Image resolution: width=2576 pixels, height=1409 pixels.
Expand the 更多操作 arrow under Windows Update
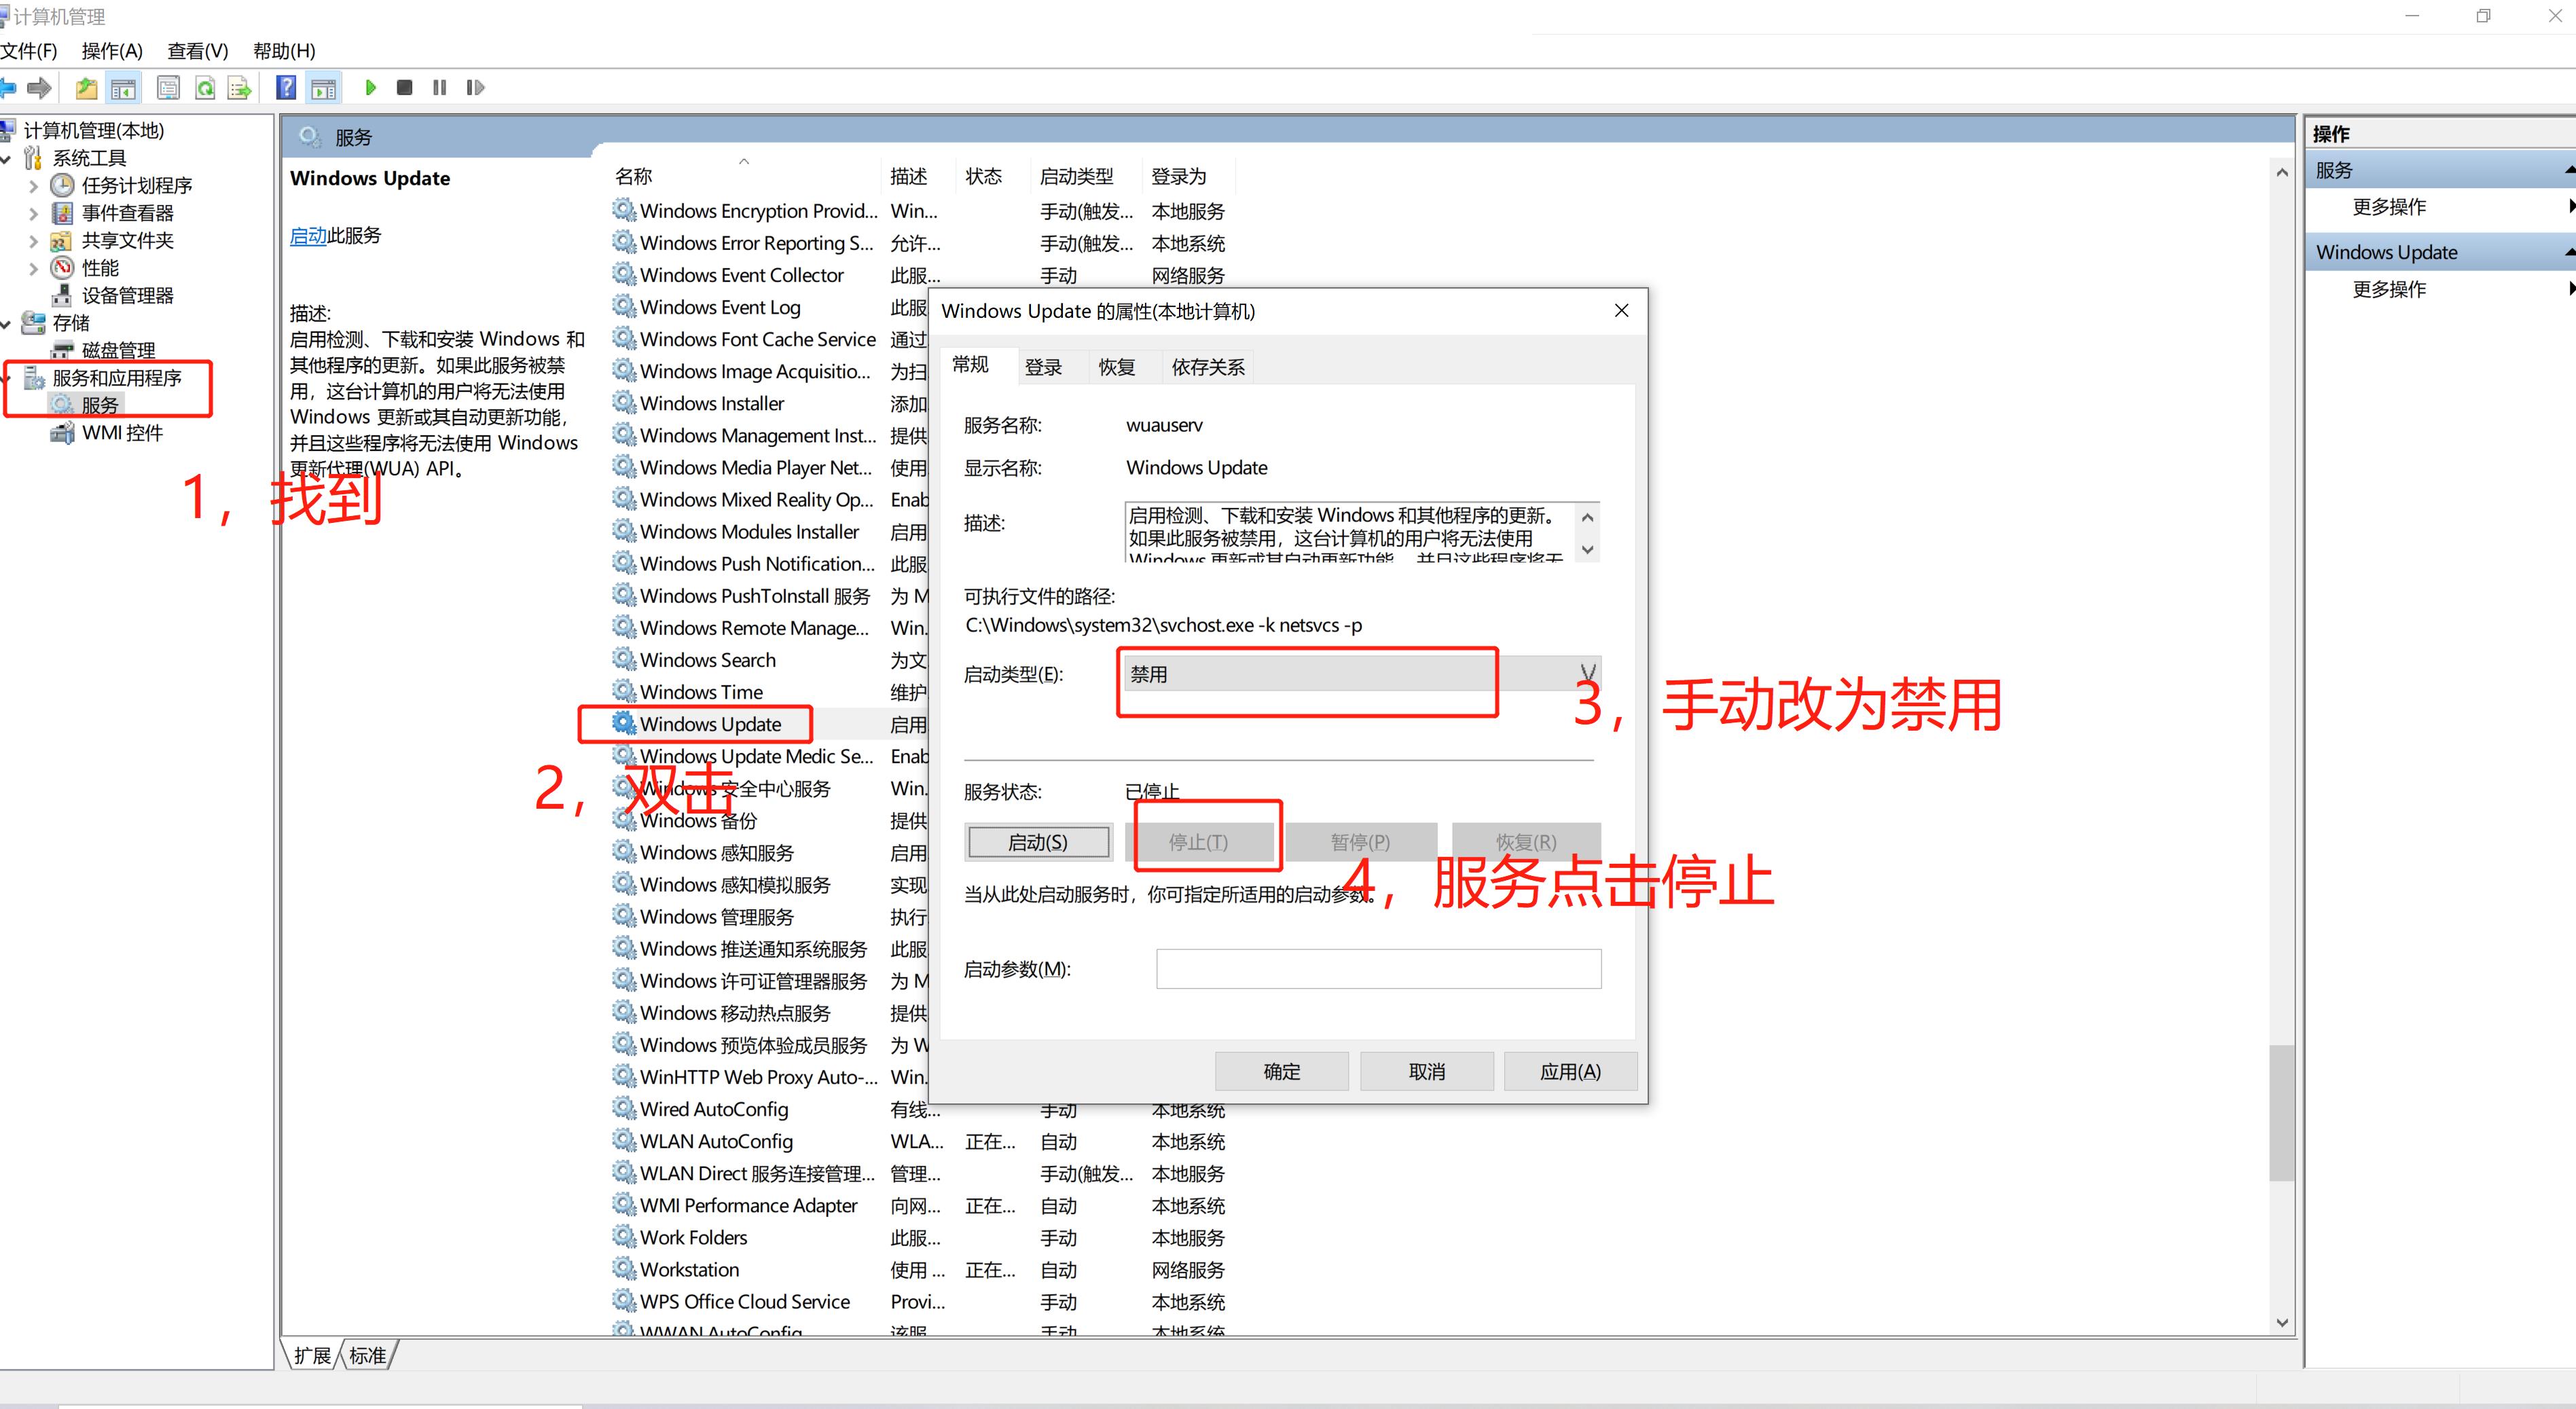tap(2569, 289)
